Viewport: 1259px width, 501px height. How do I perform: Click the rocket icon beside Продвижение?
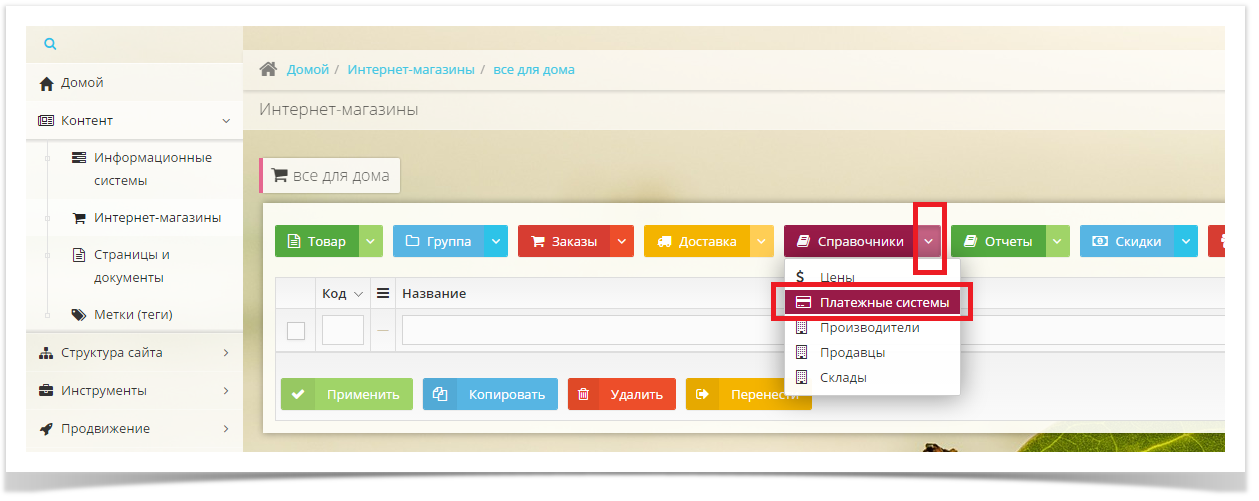(x=46, y=429)
